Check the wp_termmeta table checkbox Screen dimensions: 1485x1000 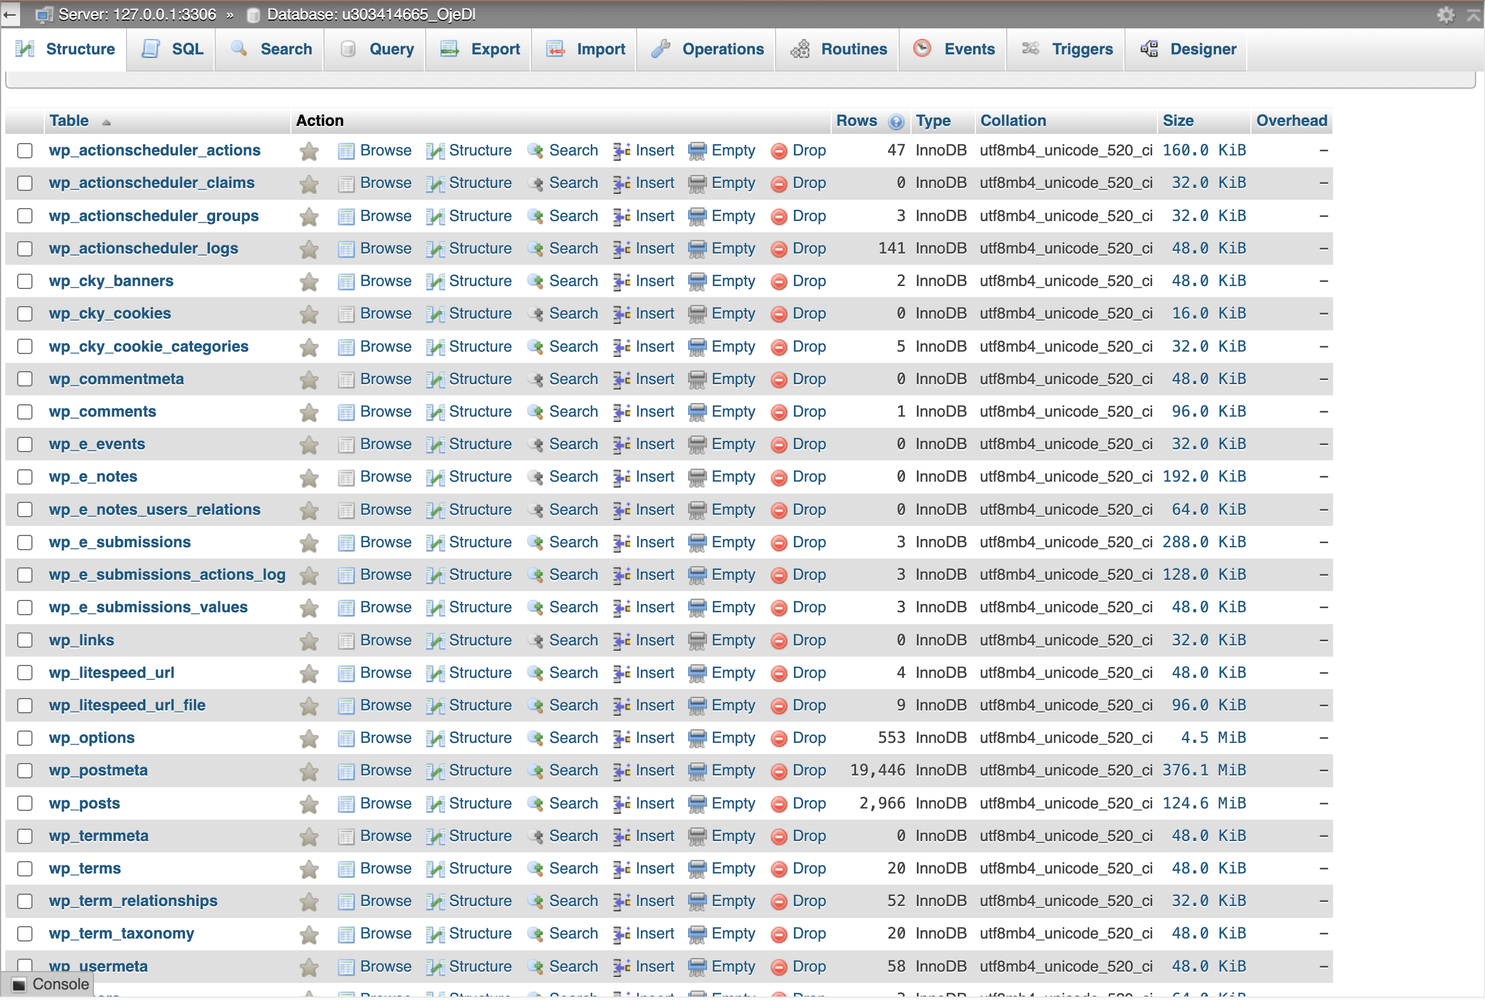coord(25,836)
